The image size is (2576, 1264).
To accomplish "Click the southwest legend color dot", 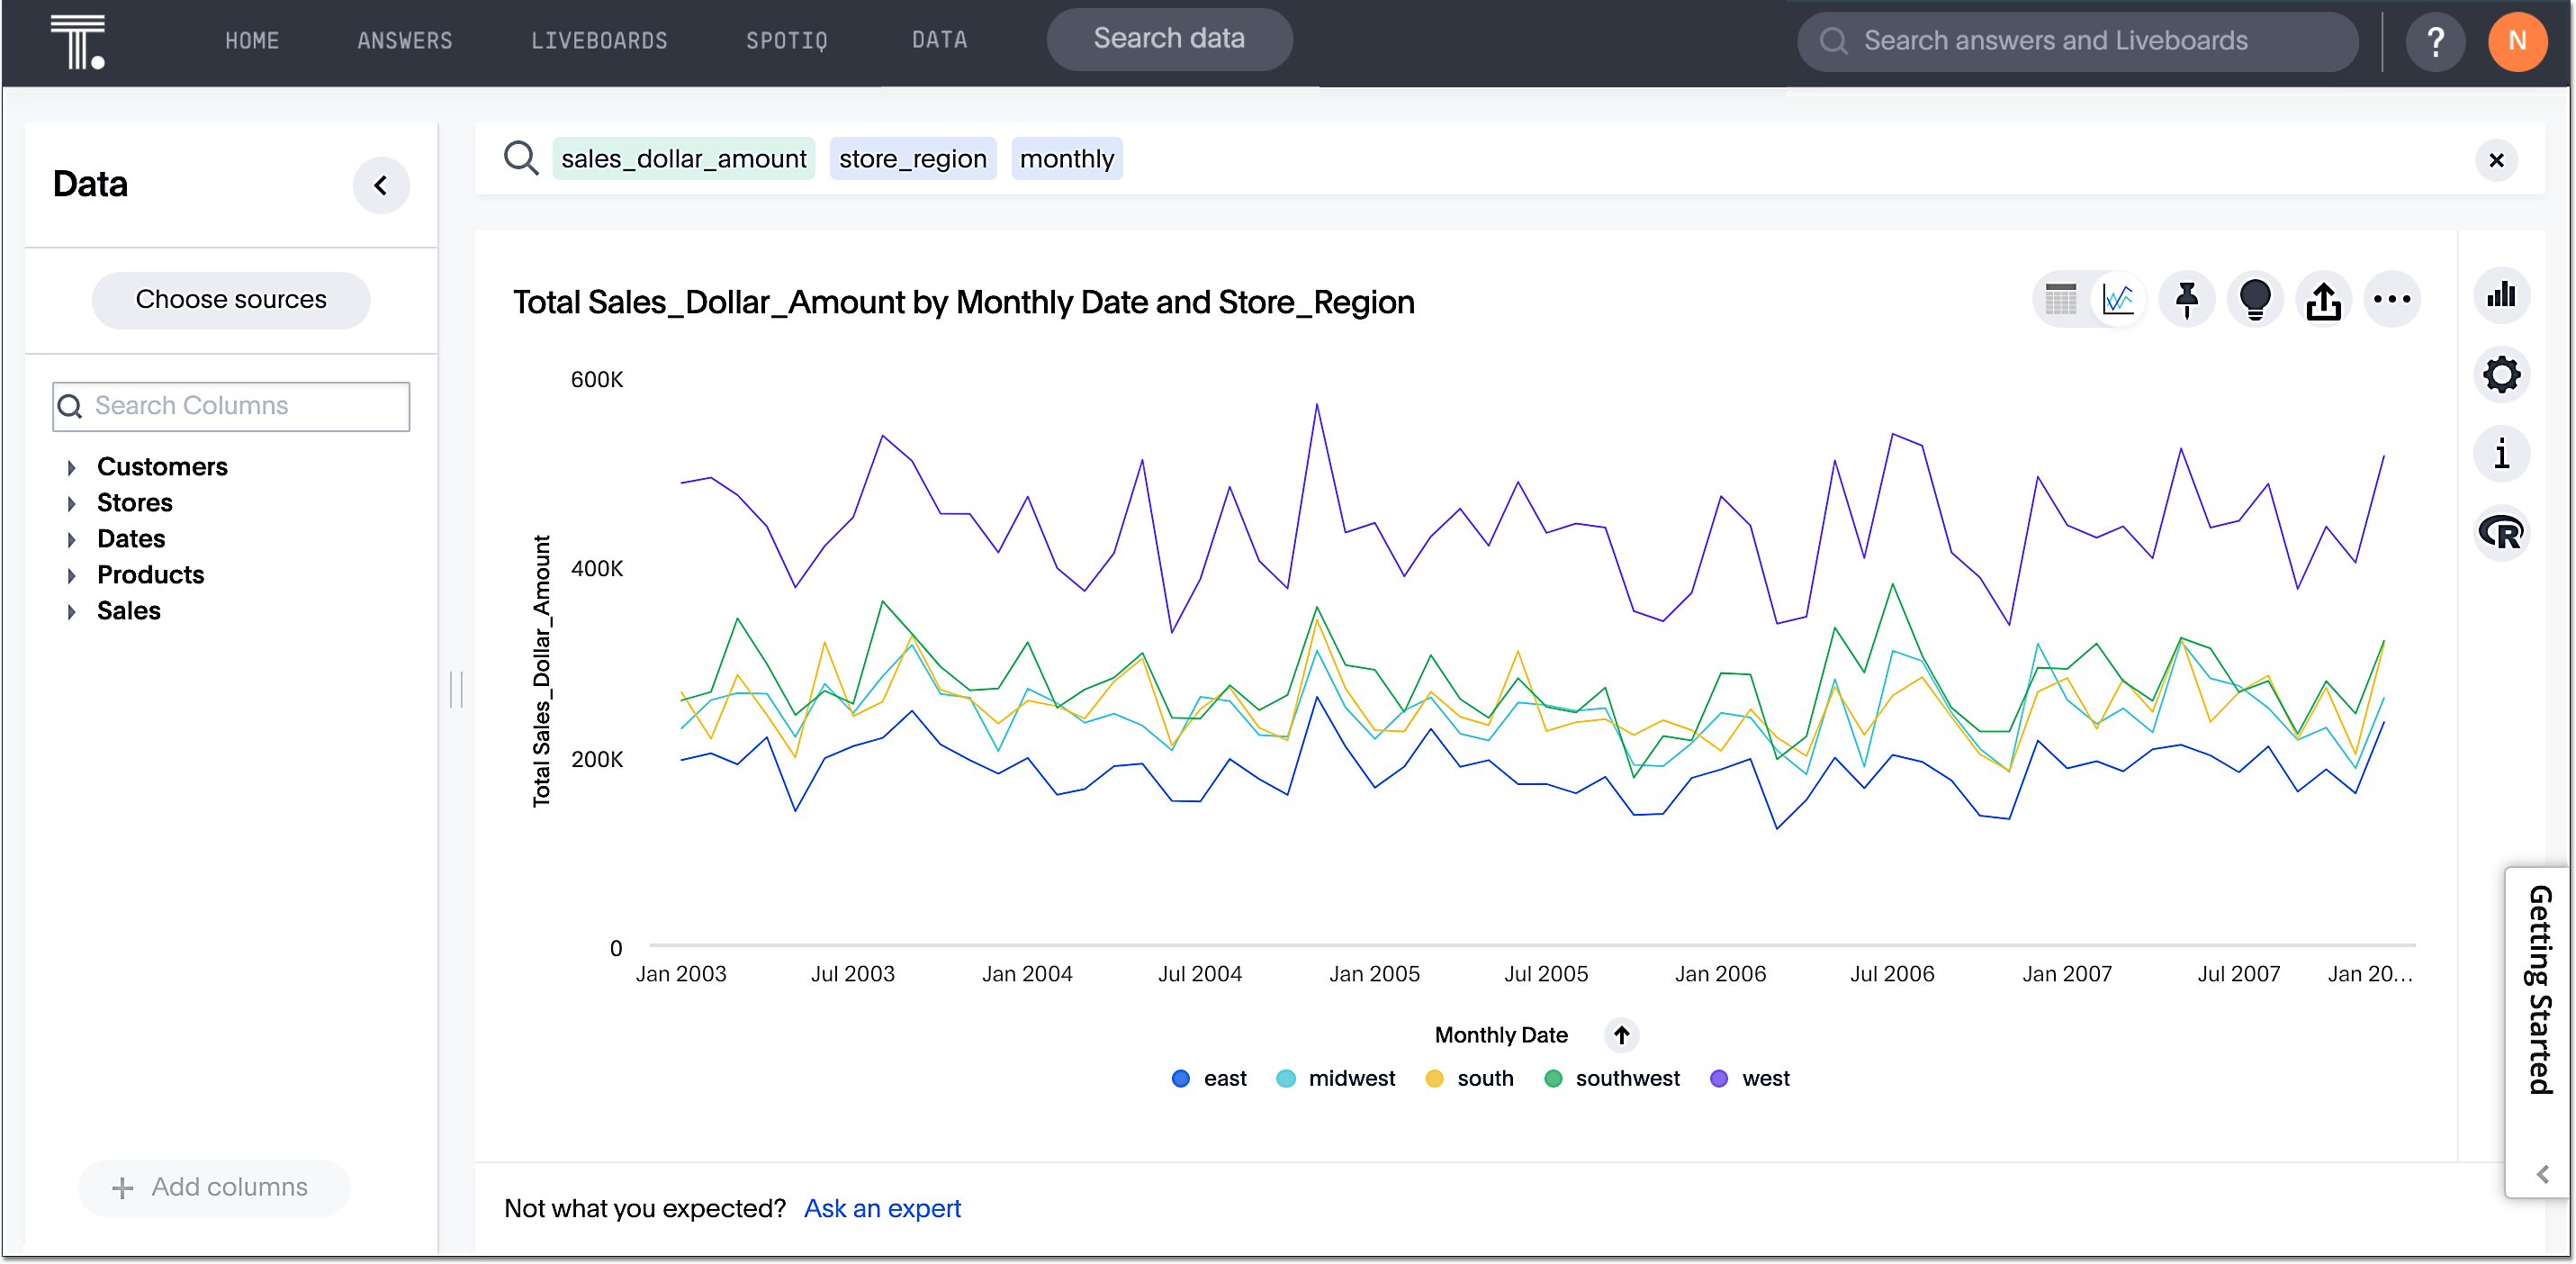I will point(1553,1078).
